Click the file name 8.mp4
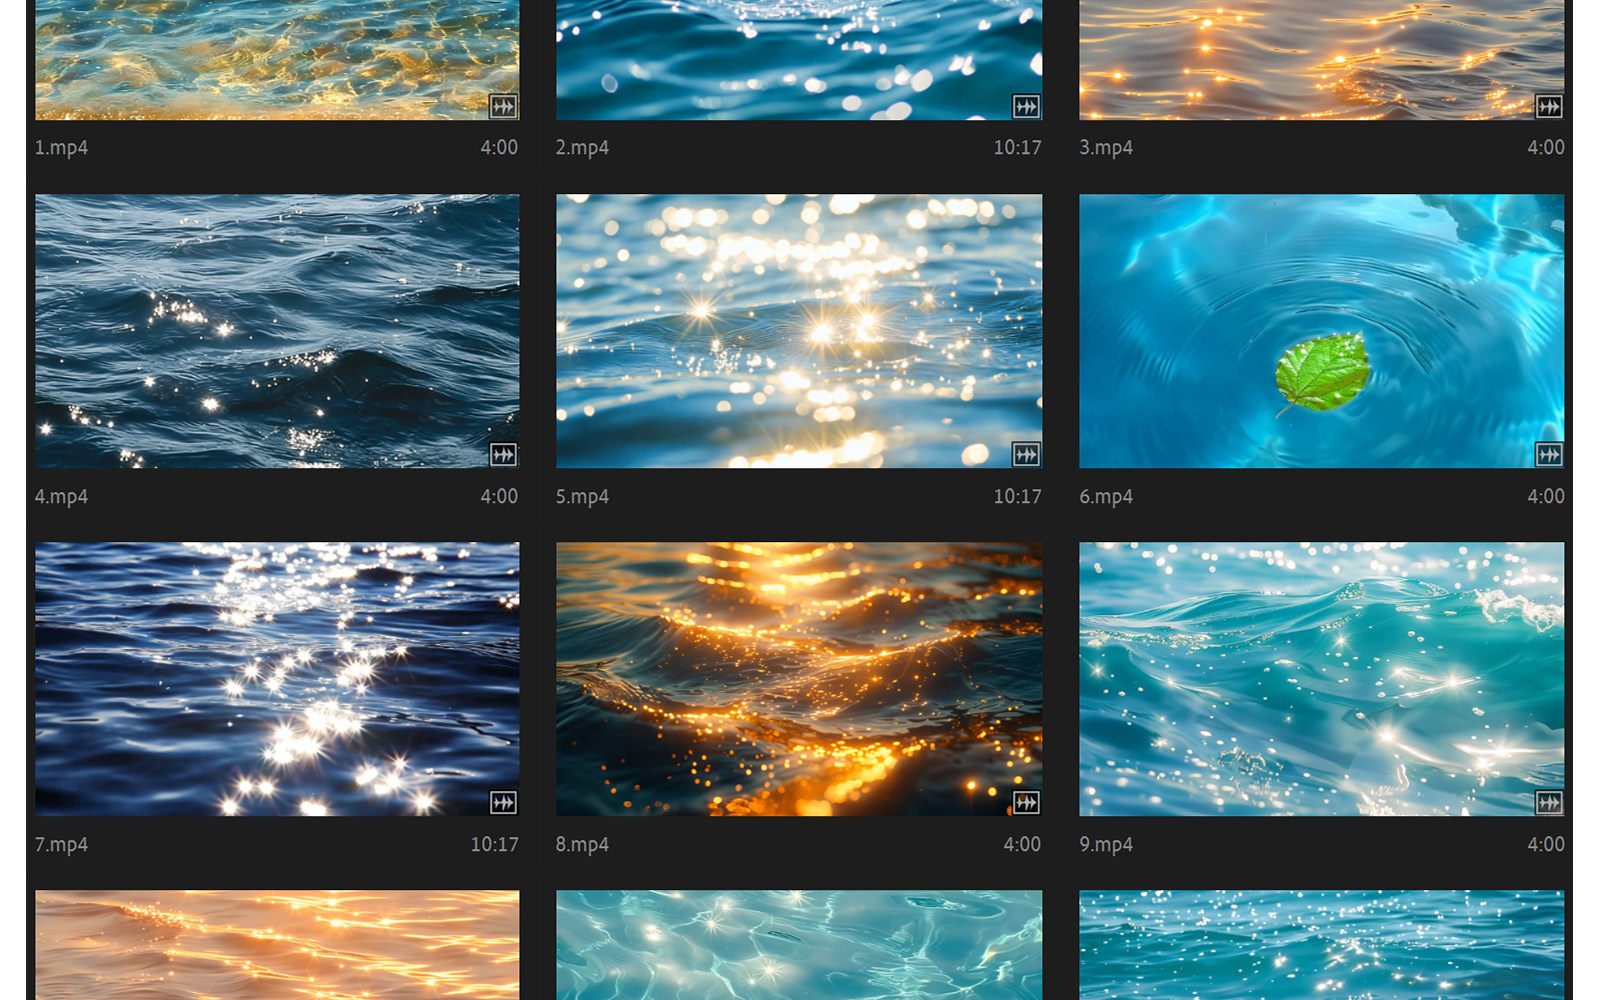1600x1000 pixels. (x=582, y=845)
